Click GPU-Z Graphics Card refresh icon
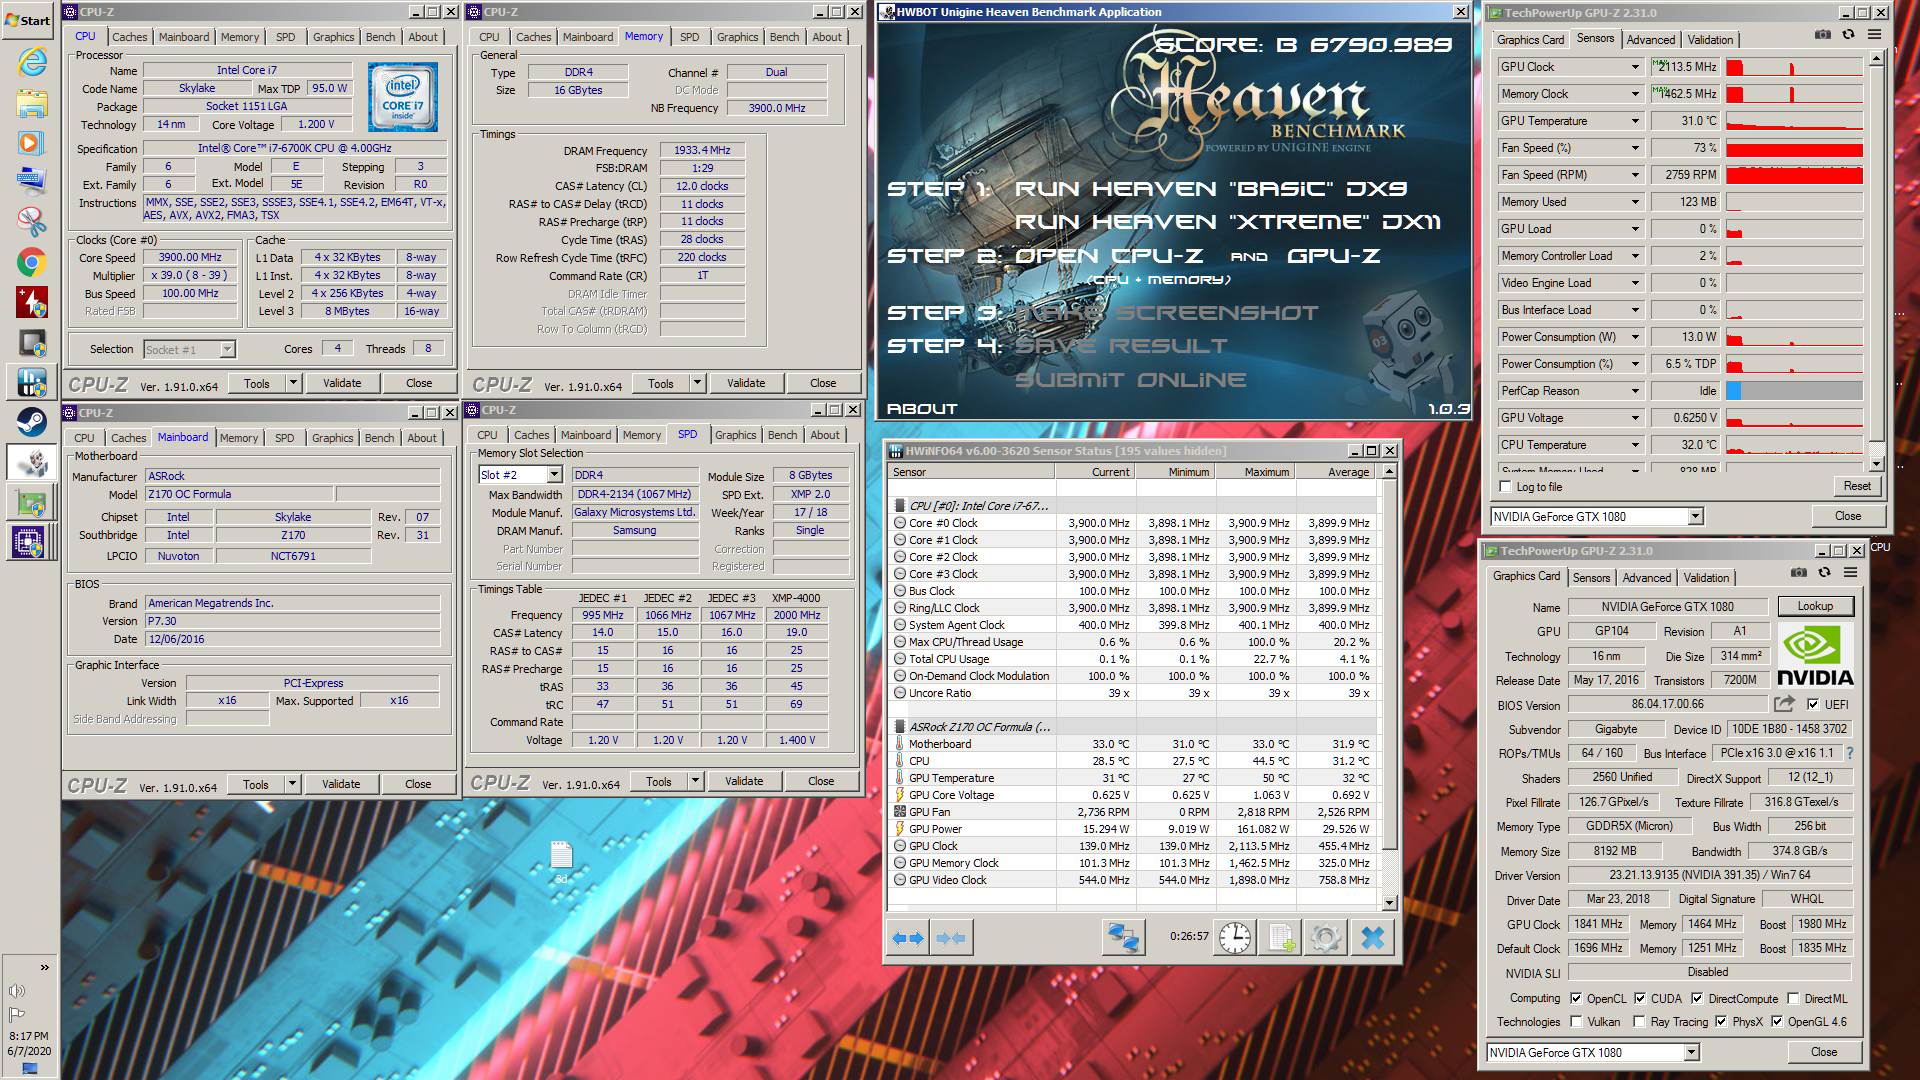Screen dimensions: 1920x1080 (1824, 573)
